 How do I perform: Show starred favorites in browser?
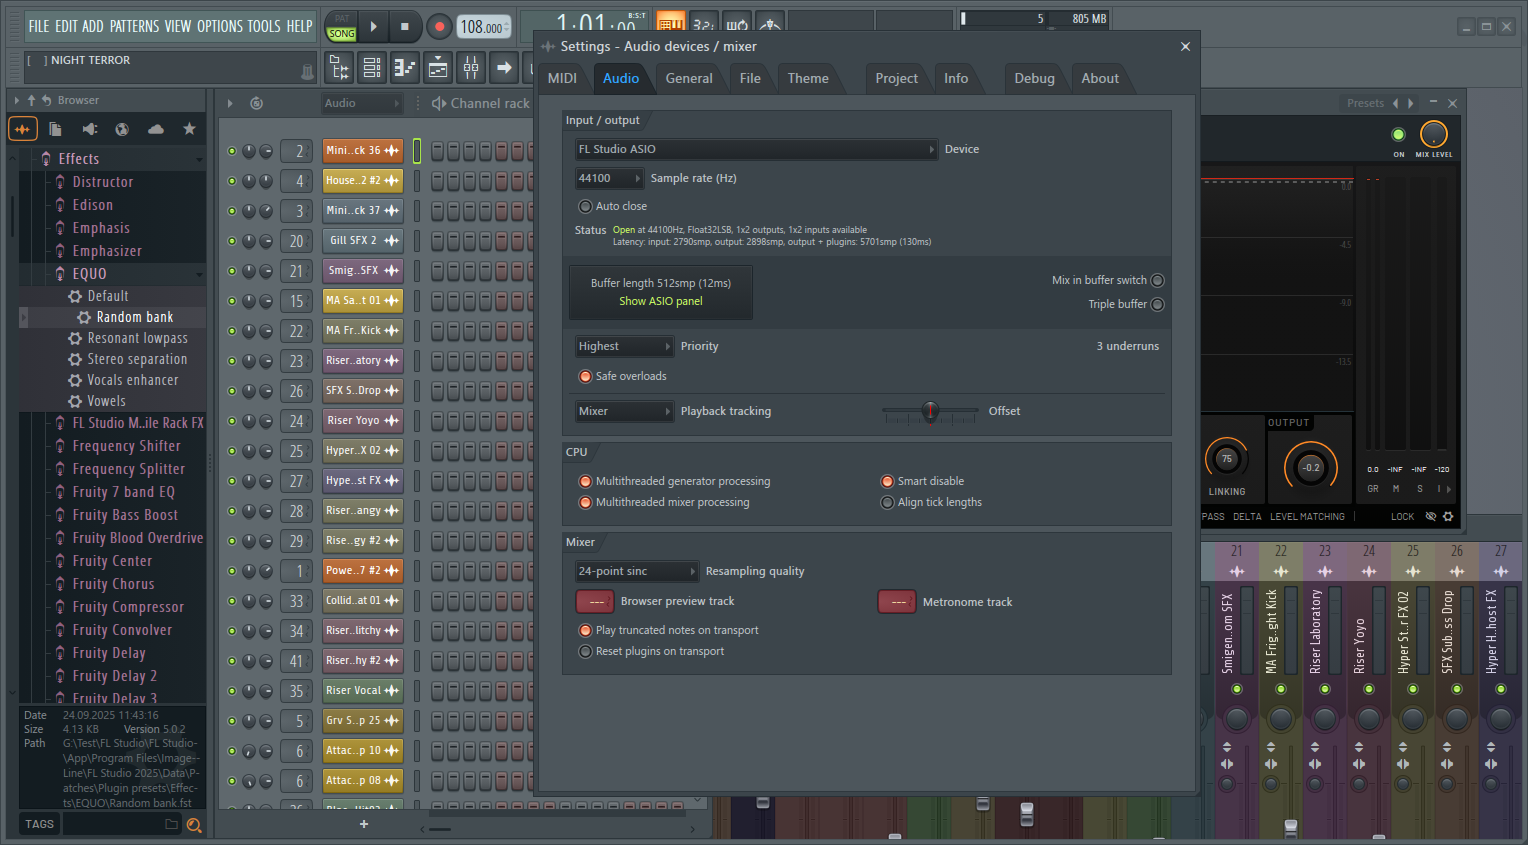click(x=189, y=129)
